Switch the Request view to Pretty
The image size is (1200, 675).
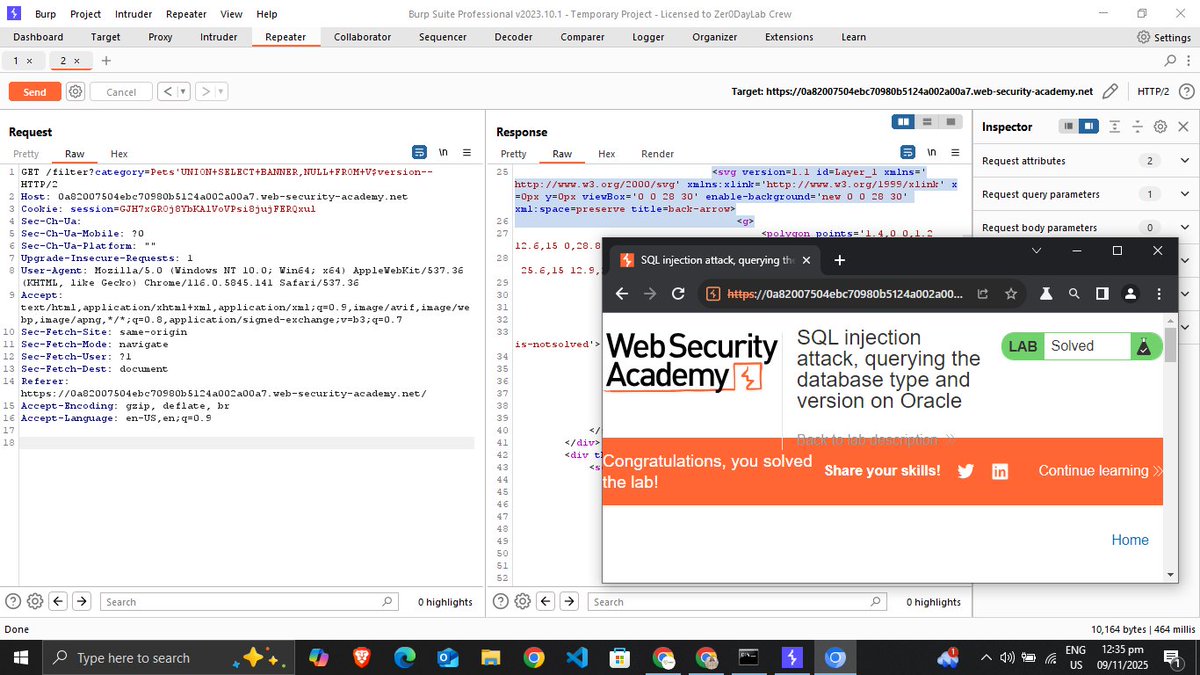pos(26,154)
